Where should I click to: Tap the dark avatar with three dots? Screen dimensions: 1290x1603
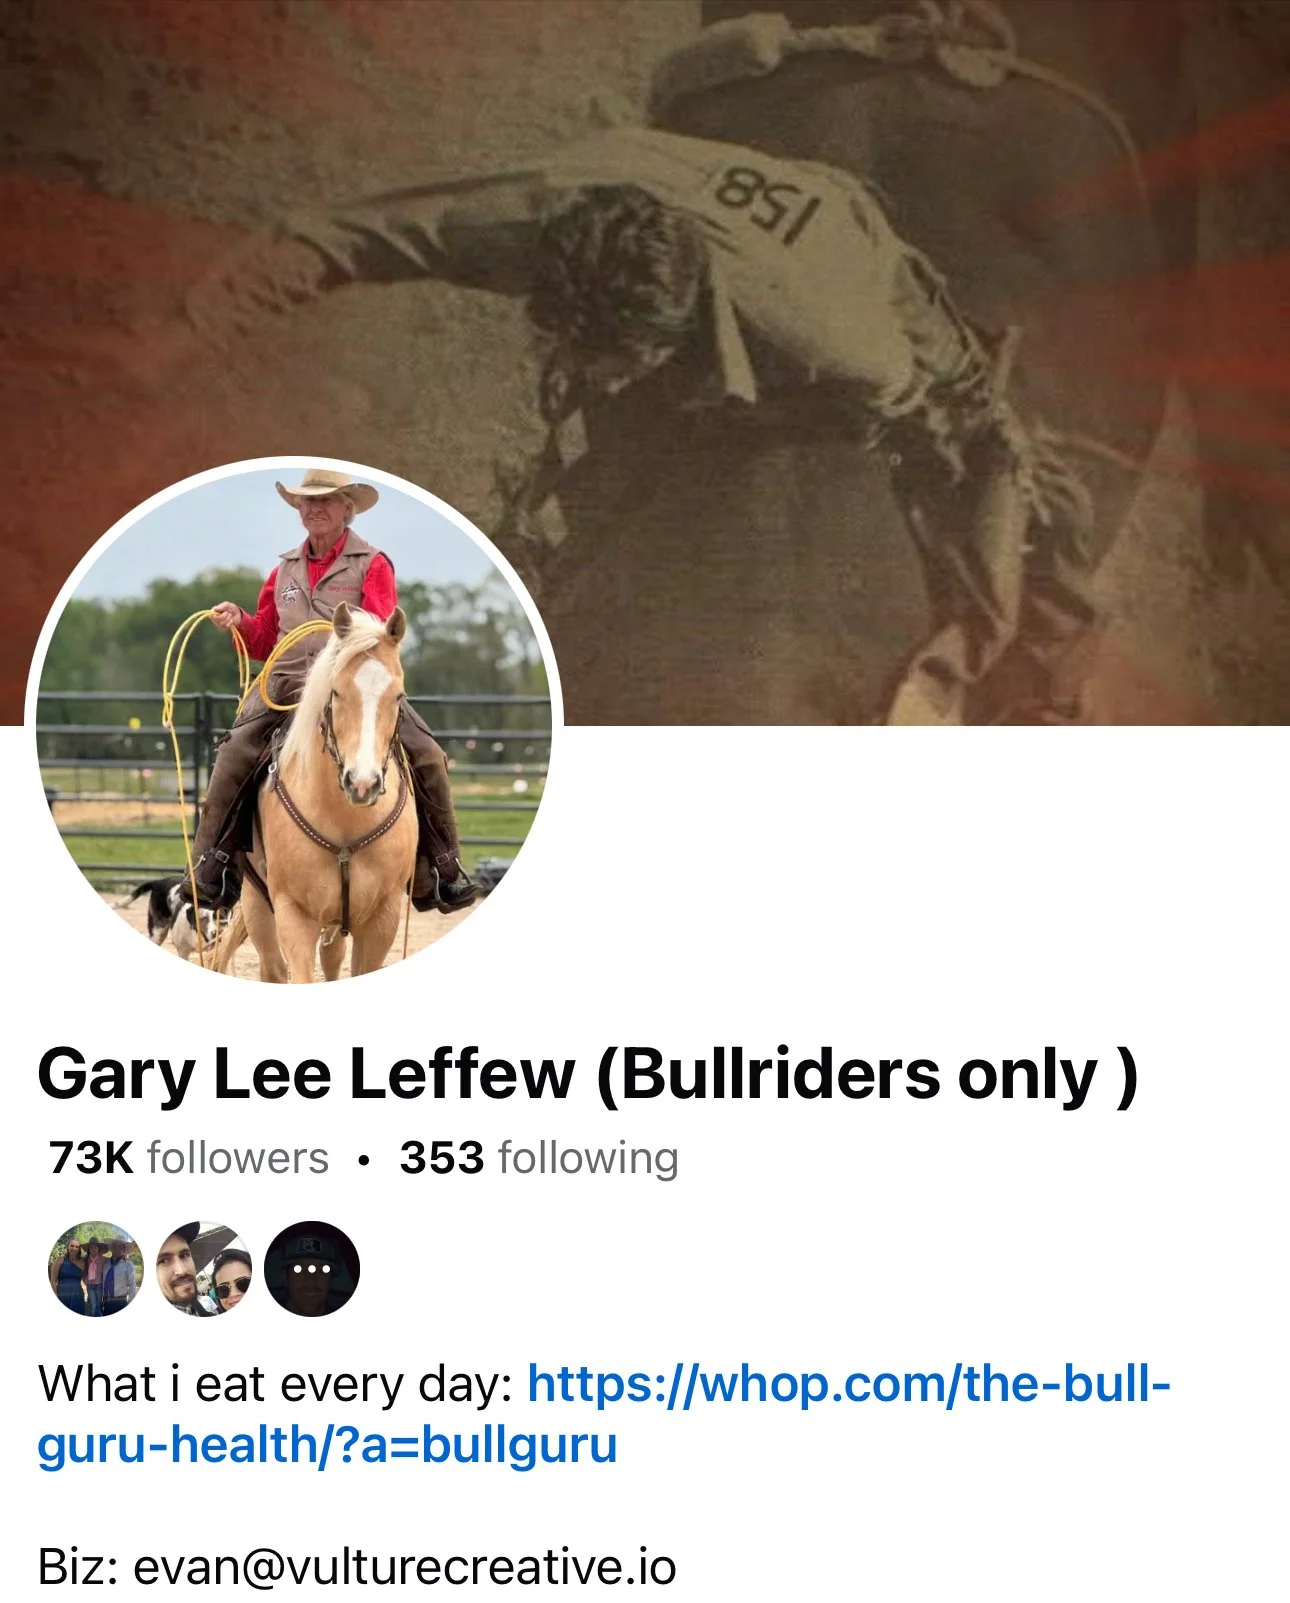312,1268
